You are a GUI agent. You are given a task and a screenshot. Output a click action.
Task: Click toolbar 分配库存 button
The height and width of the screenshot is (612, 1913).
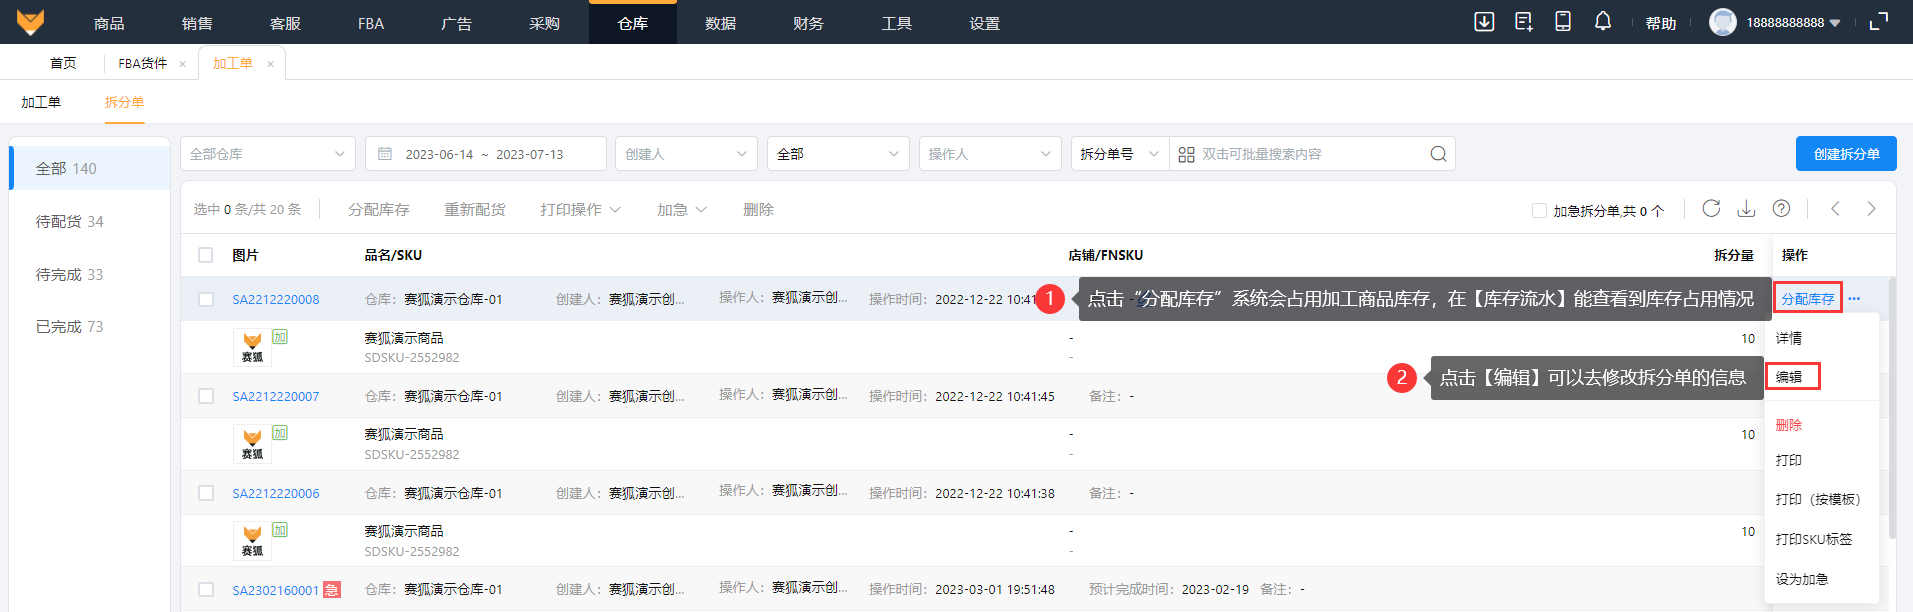coord(379,209)
